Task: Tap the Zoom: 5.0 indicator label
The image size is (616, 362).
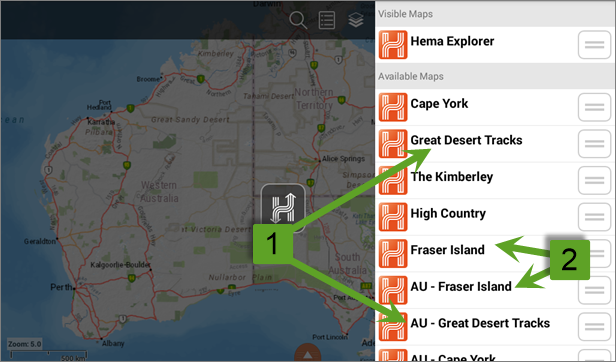Action: pos(24,344)
